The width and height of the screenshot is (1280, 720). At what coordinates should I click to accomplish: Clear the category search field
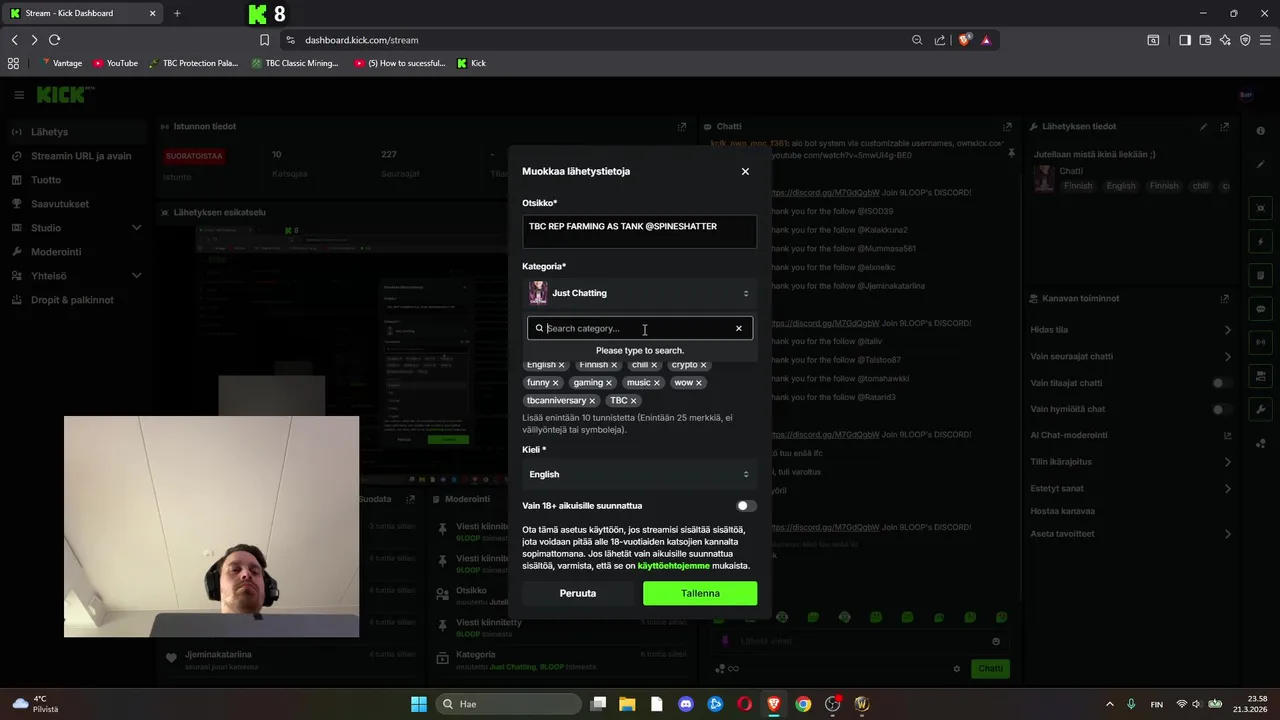[739, 328]
